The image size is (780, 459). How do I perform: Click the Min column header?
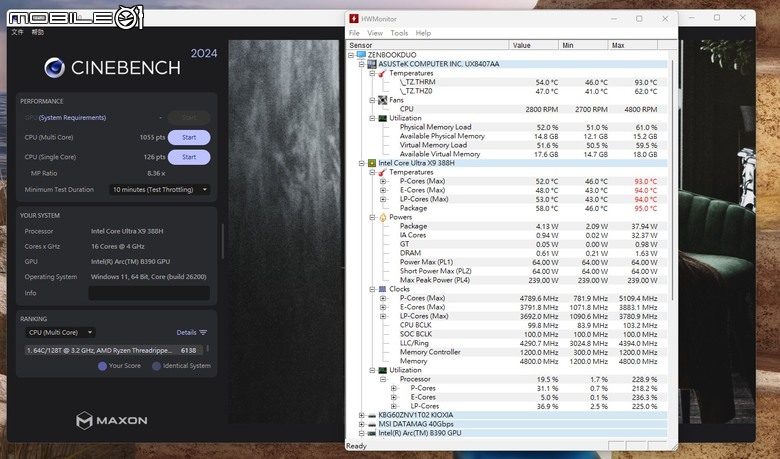point(583,45)
